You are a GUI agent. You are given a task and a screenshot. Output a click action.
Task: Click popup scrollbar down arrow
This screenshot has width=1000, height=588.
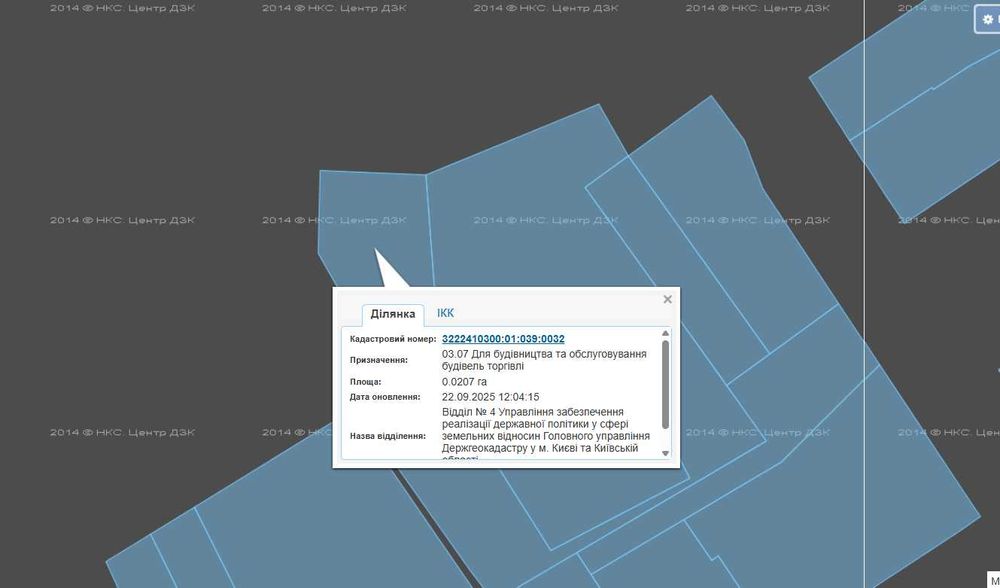coord(665,453)
